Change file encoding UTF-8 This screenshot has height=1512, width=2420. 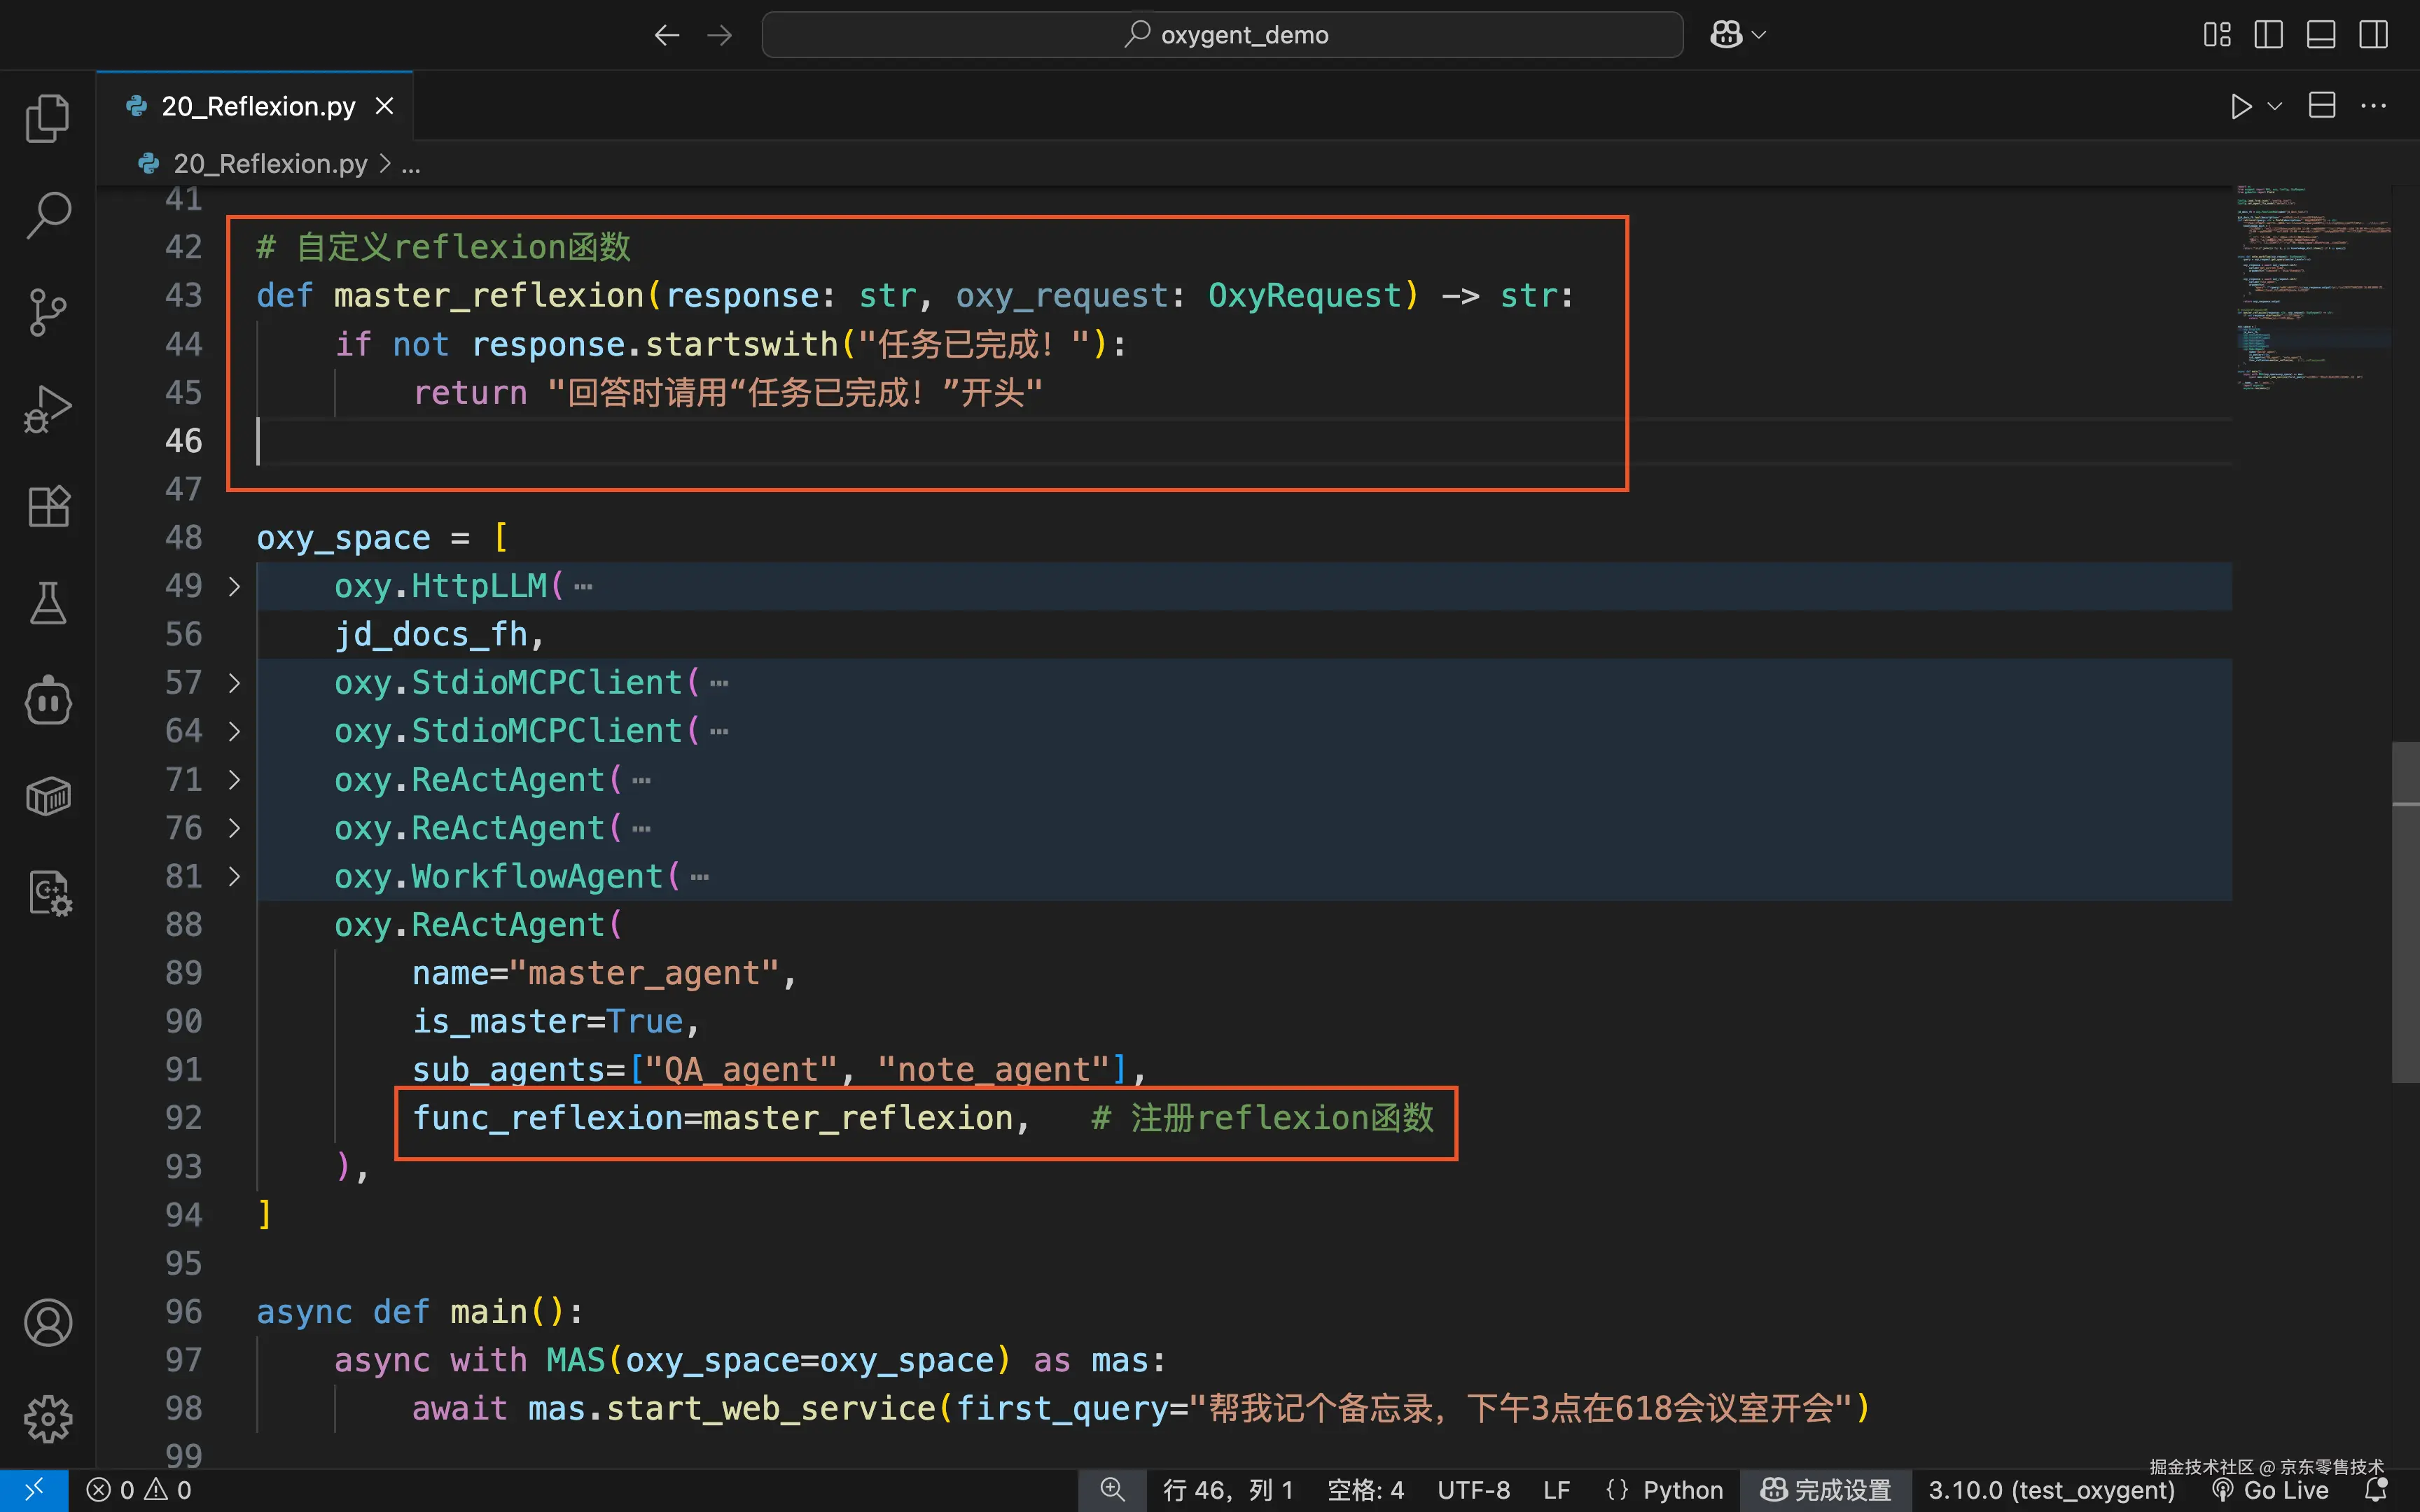tap(1474, 1490)
